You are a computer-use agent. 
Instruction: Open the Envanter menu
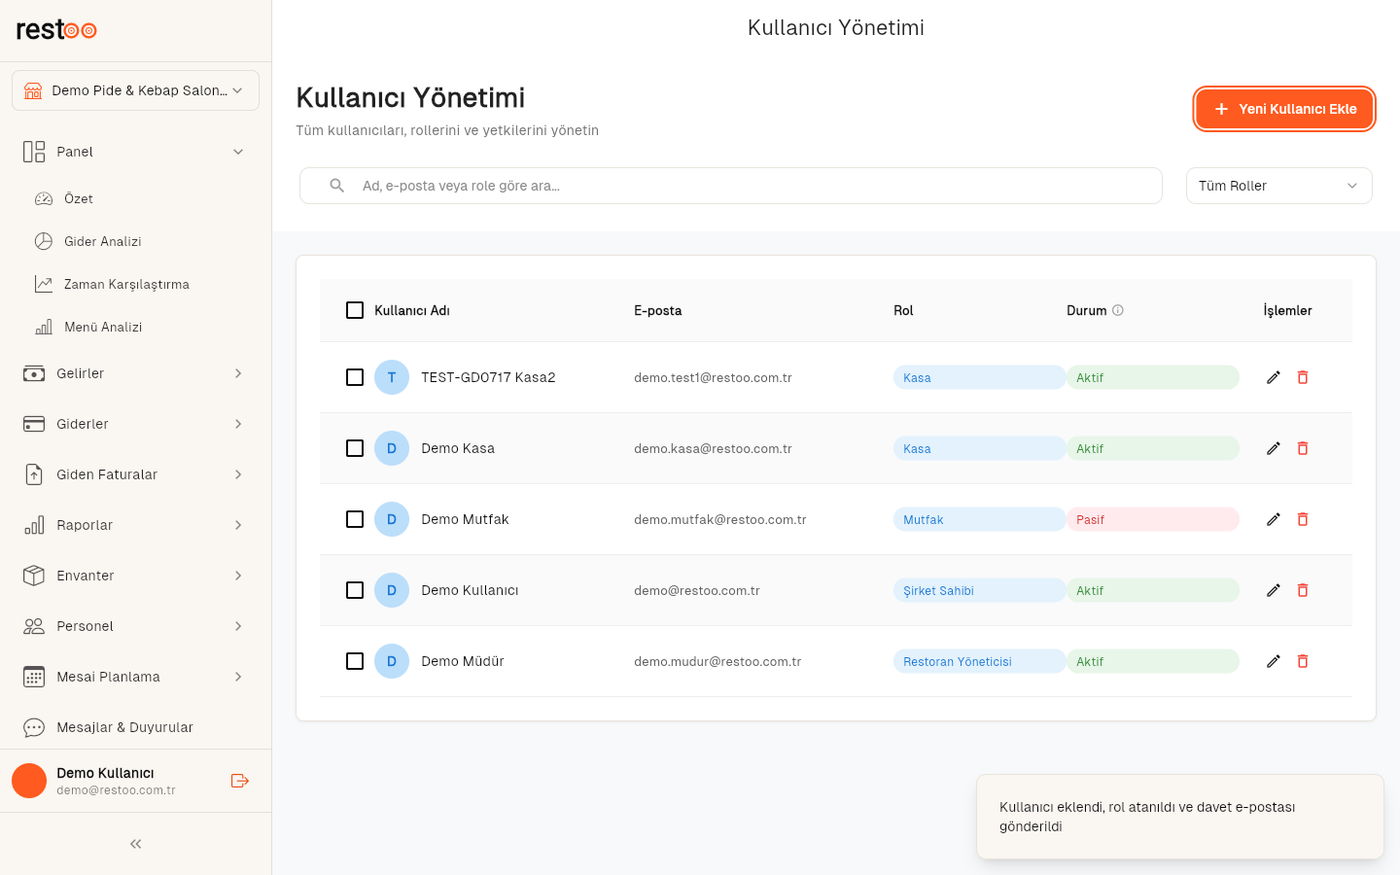pyautogui.click(x=136, y=575)
